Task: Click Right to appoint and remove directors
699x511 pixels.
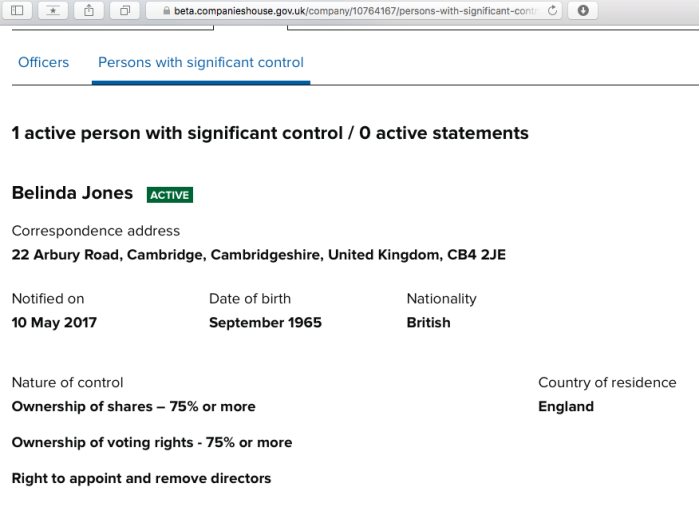Action: 141,479
